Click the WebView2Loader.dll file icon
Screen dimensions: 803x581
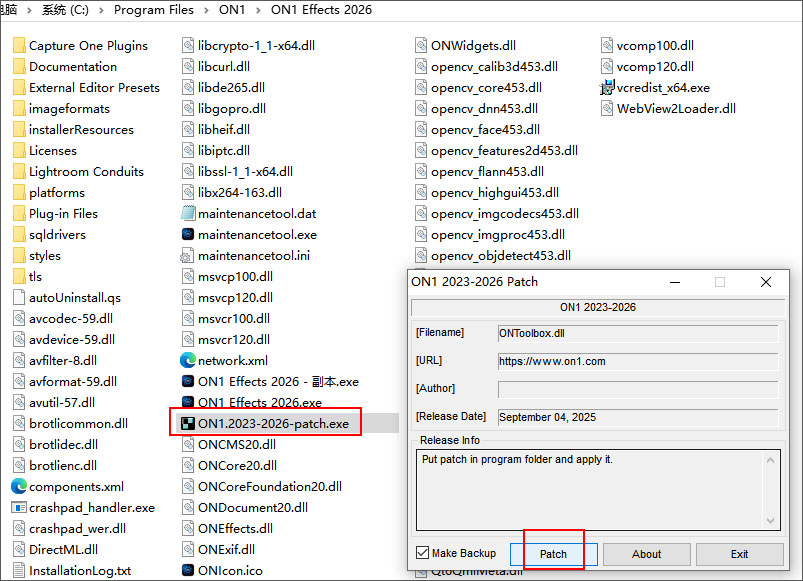(607, 109)
